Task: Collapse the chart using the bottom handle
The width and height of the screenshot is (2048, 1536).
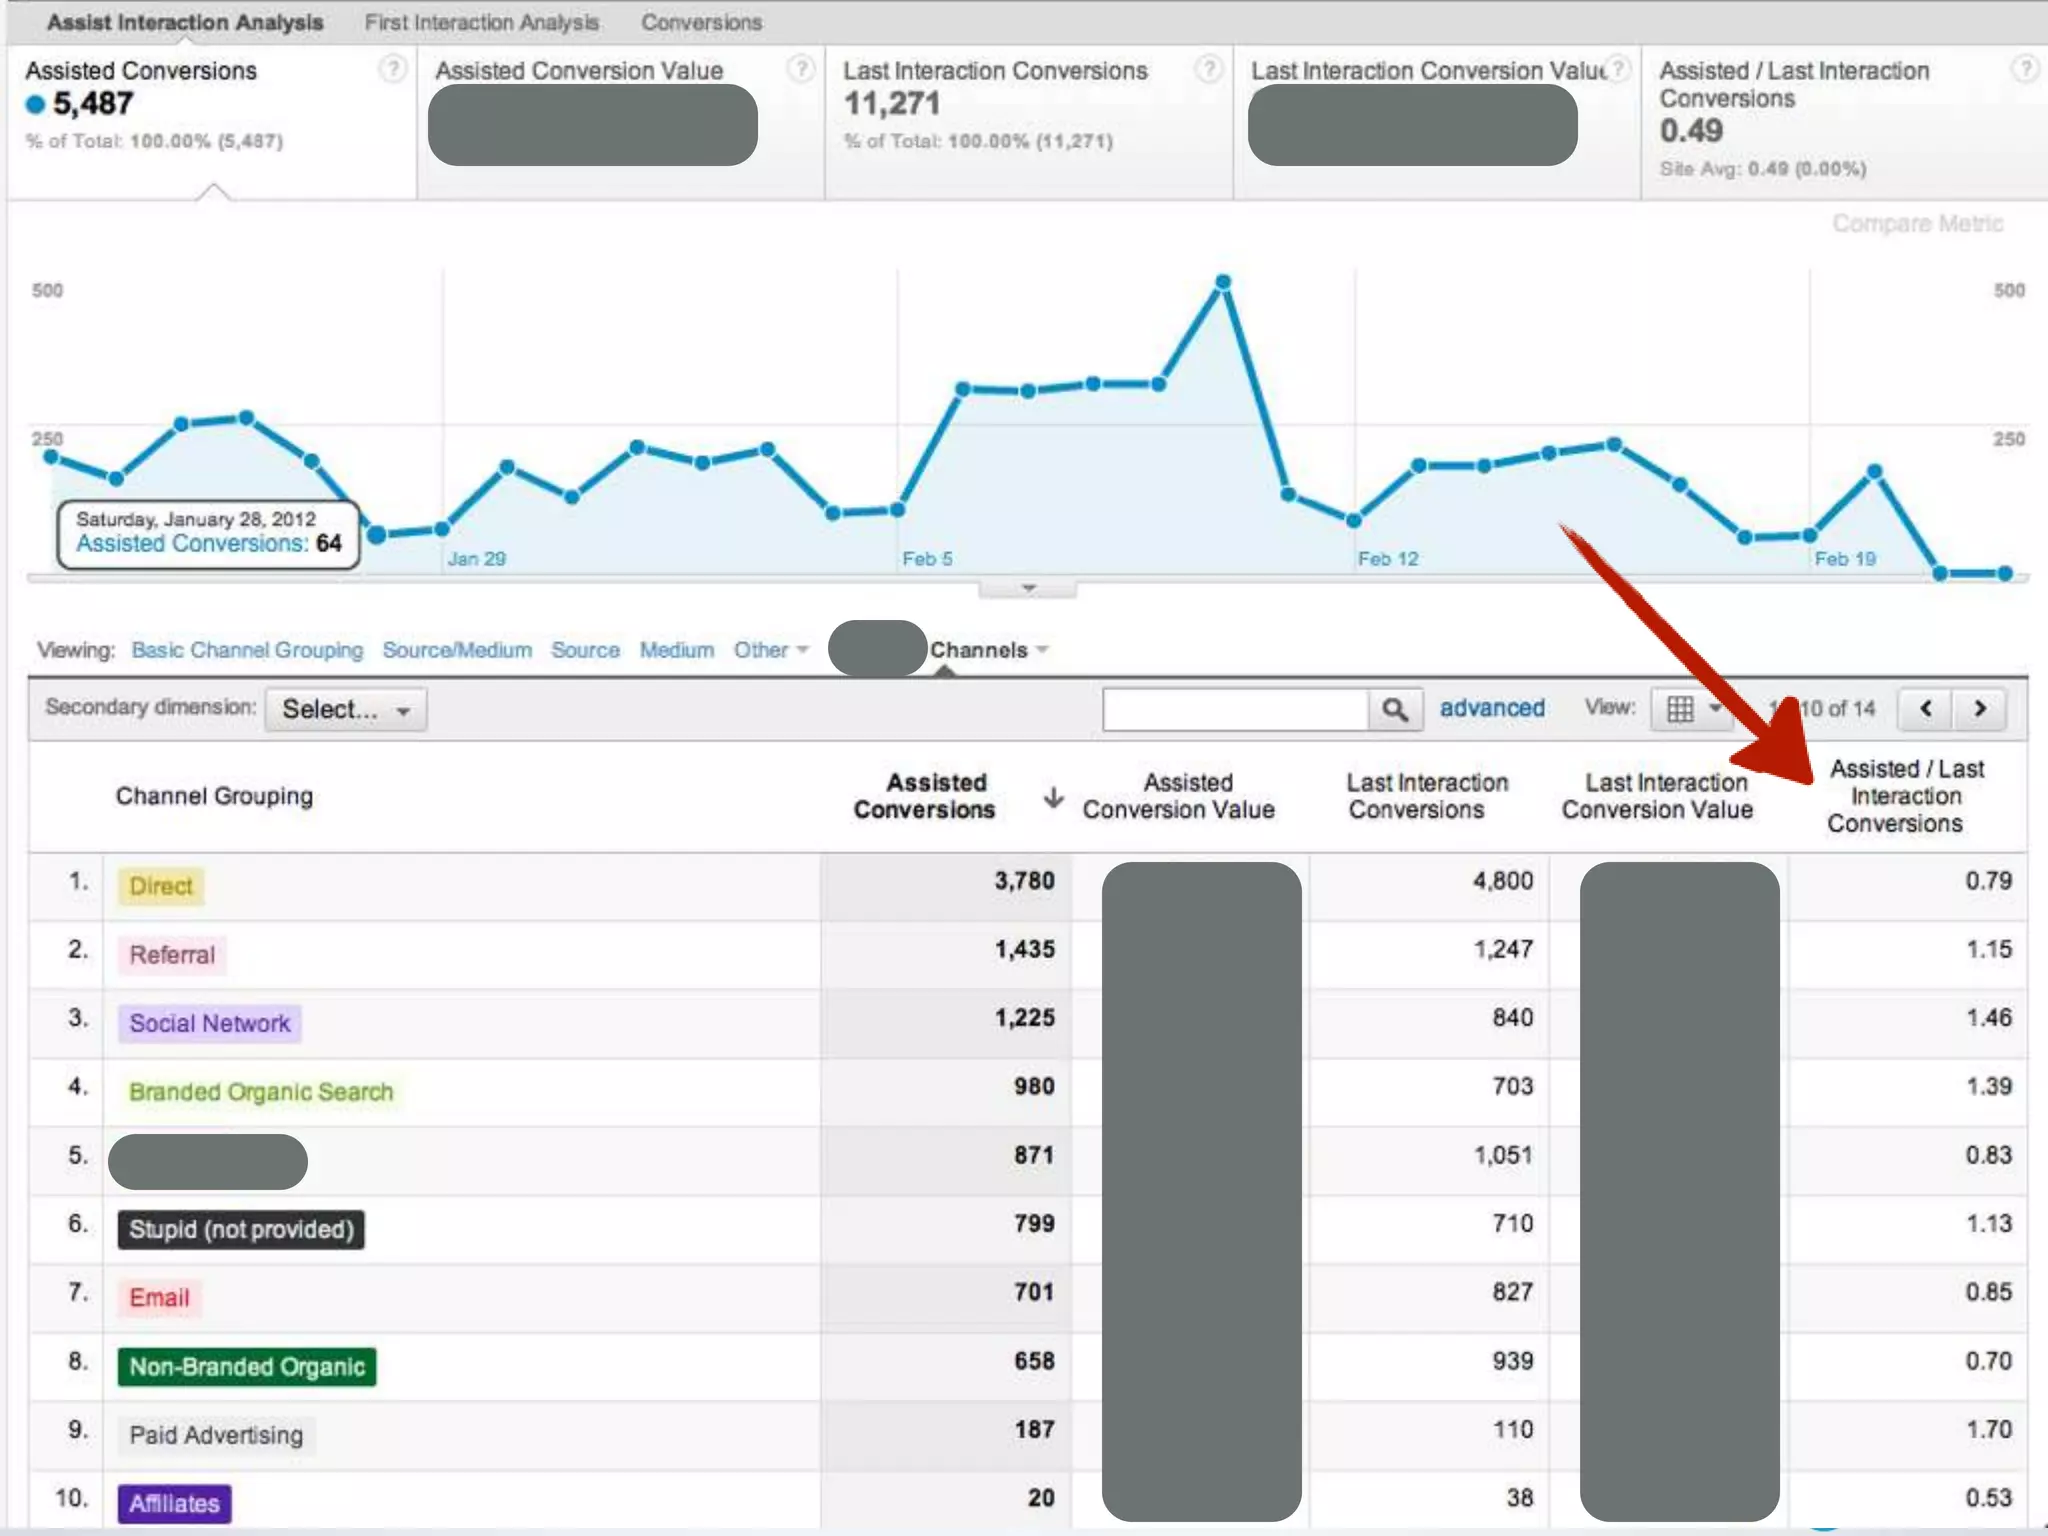Action: coord(1028,589)
